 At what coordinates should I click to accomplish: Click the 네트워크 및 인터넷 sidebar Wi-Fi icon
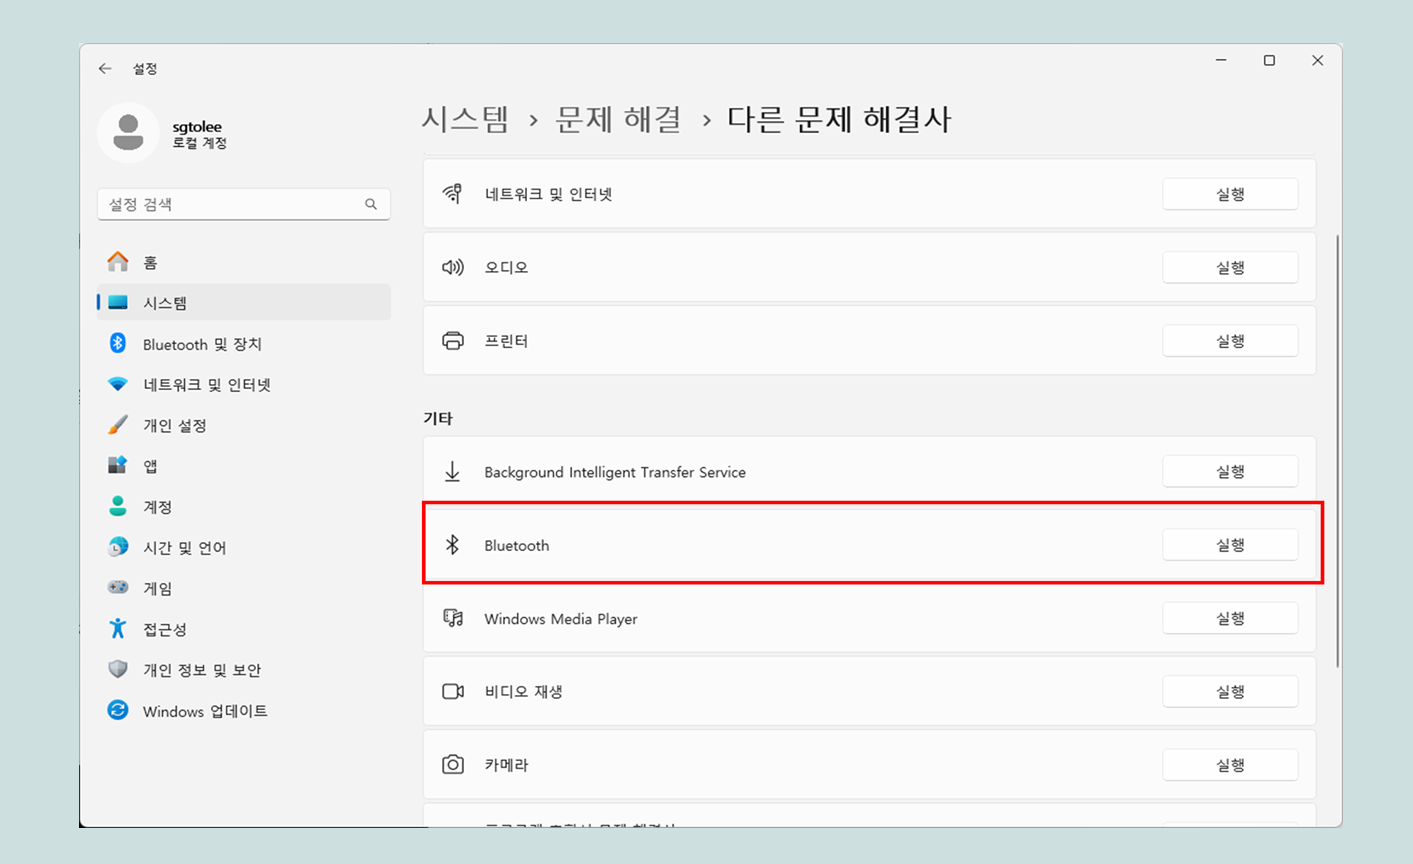(x=118, y=385)
